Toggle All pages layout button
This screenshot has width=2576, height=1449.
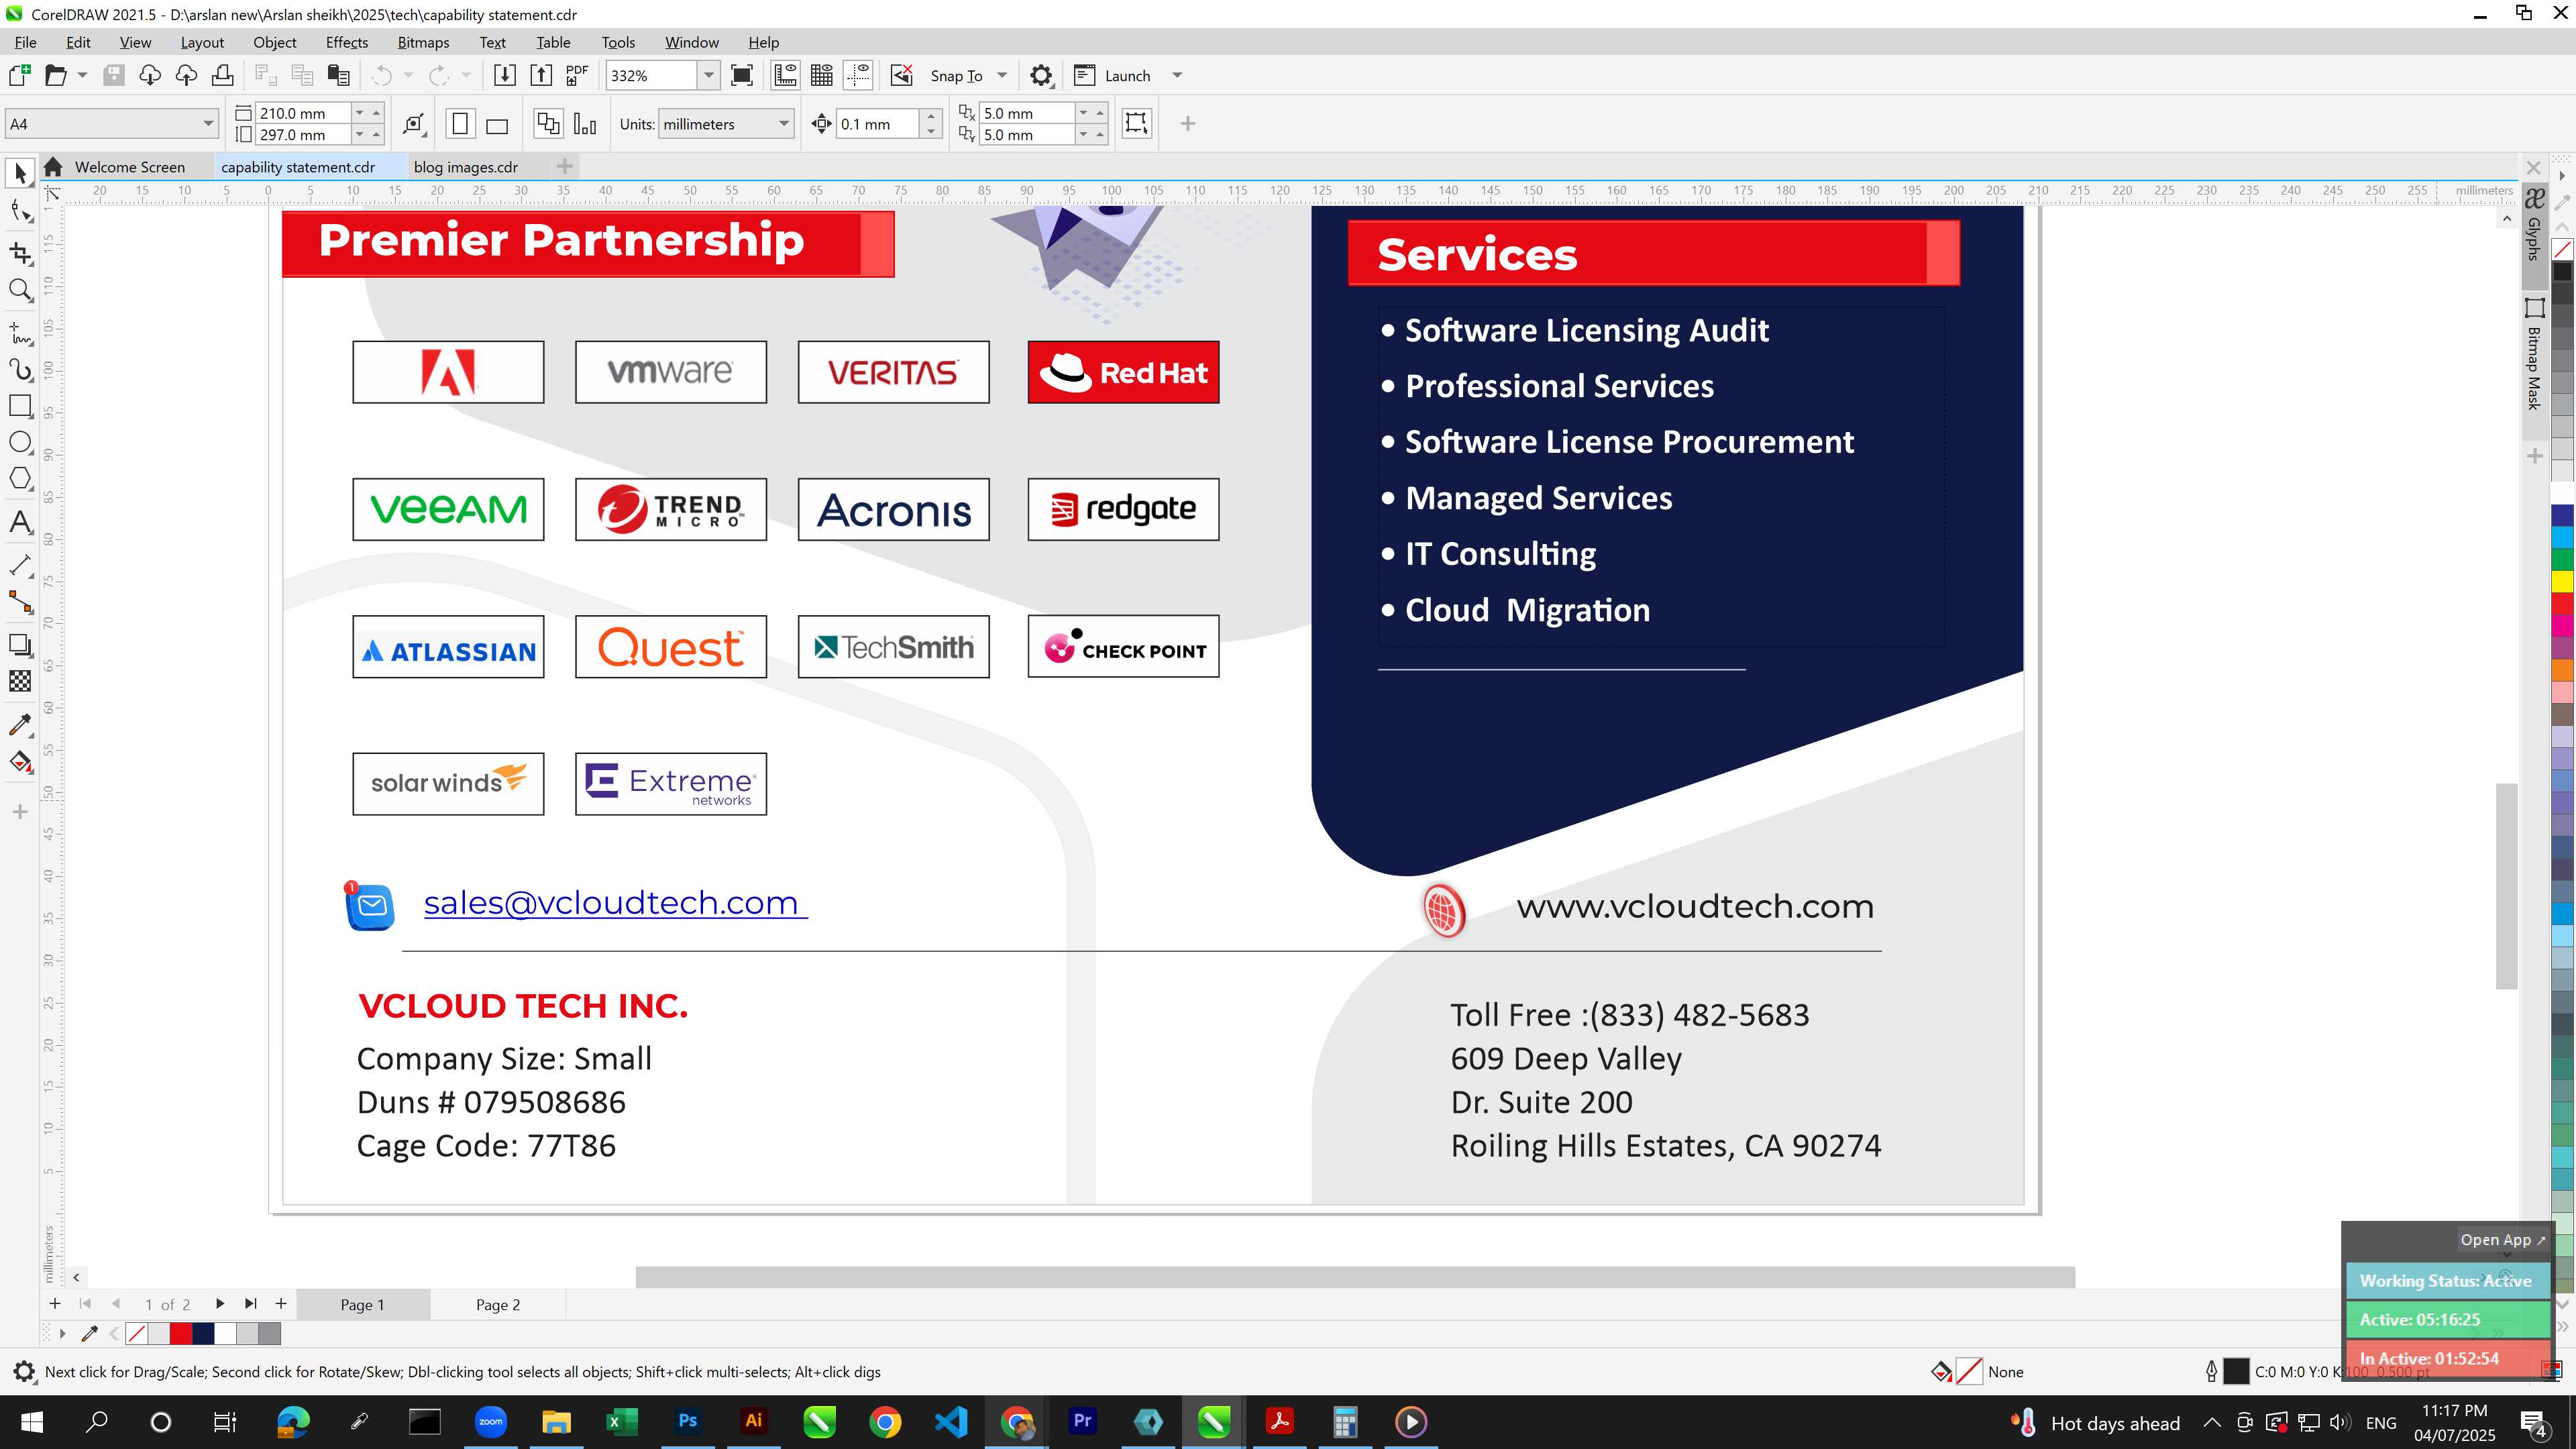point(548,124)
